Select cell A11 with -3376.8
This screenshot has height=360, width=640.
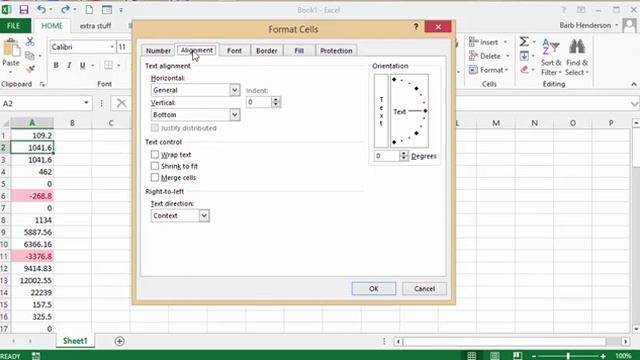click(x=32, y=256)
